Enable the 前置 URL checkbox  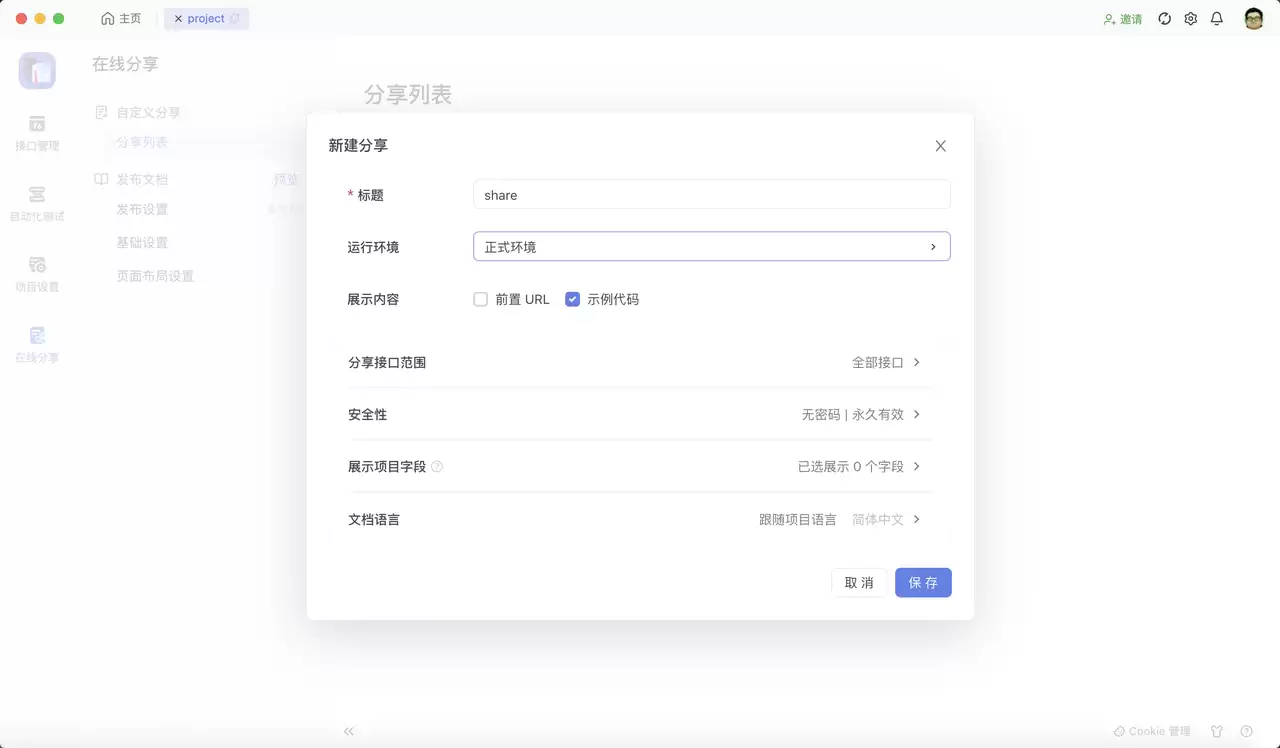tap(481, 299)
